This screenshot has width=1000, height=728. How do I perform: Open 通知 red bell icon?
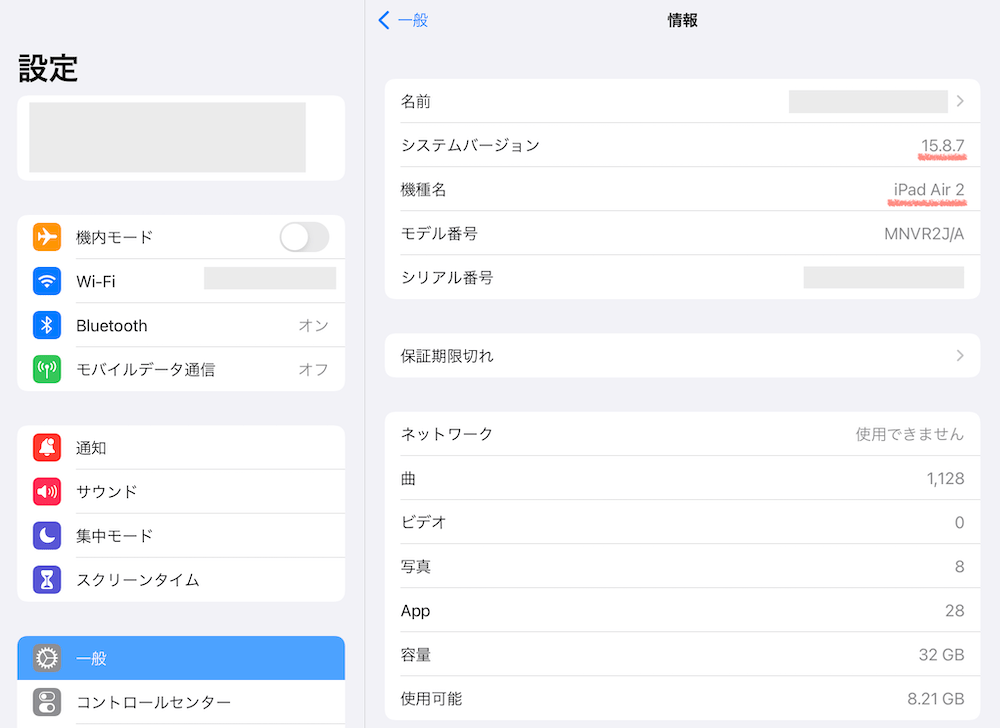[x=47, y=448]
